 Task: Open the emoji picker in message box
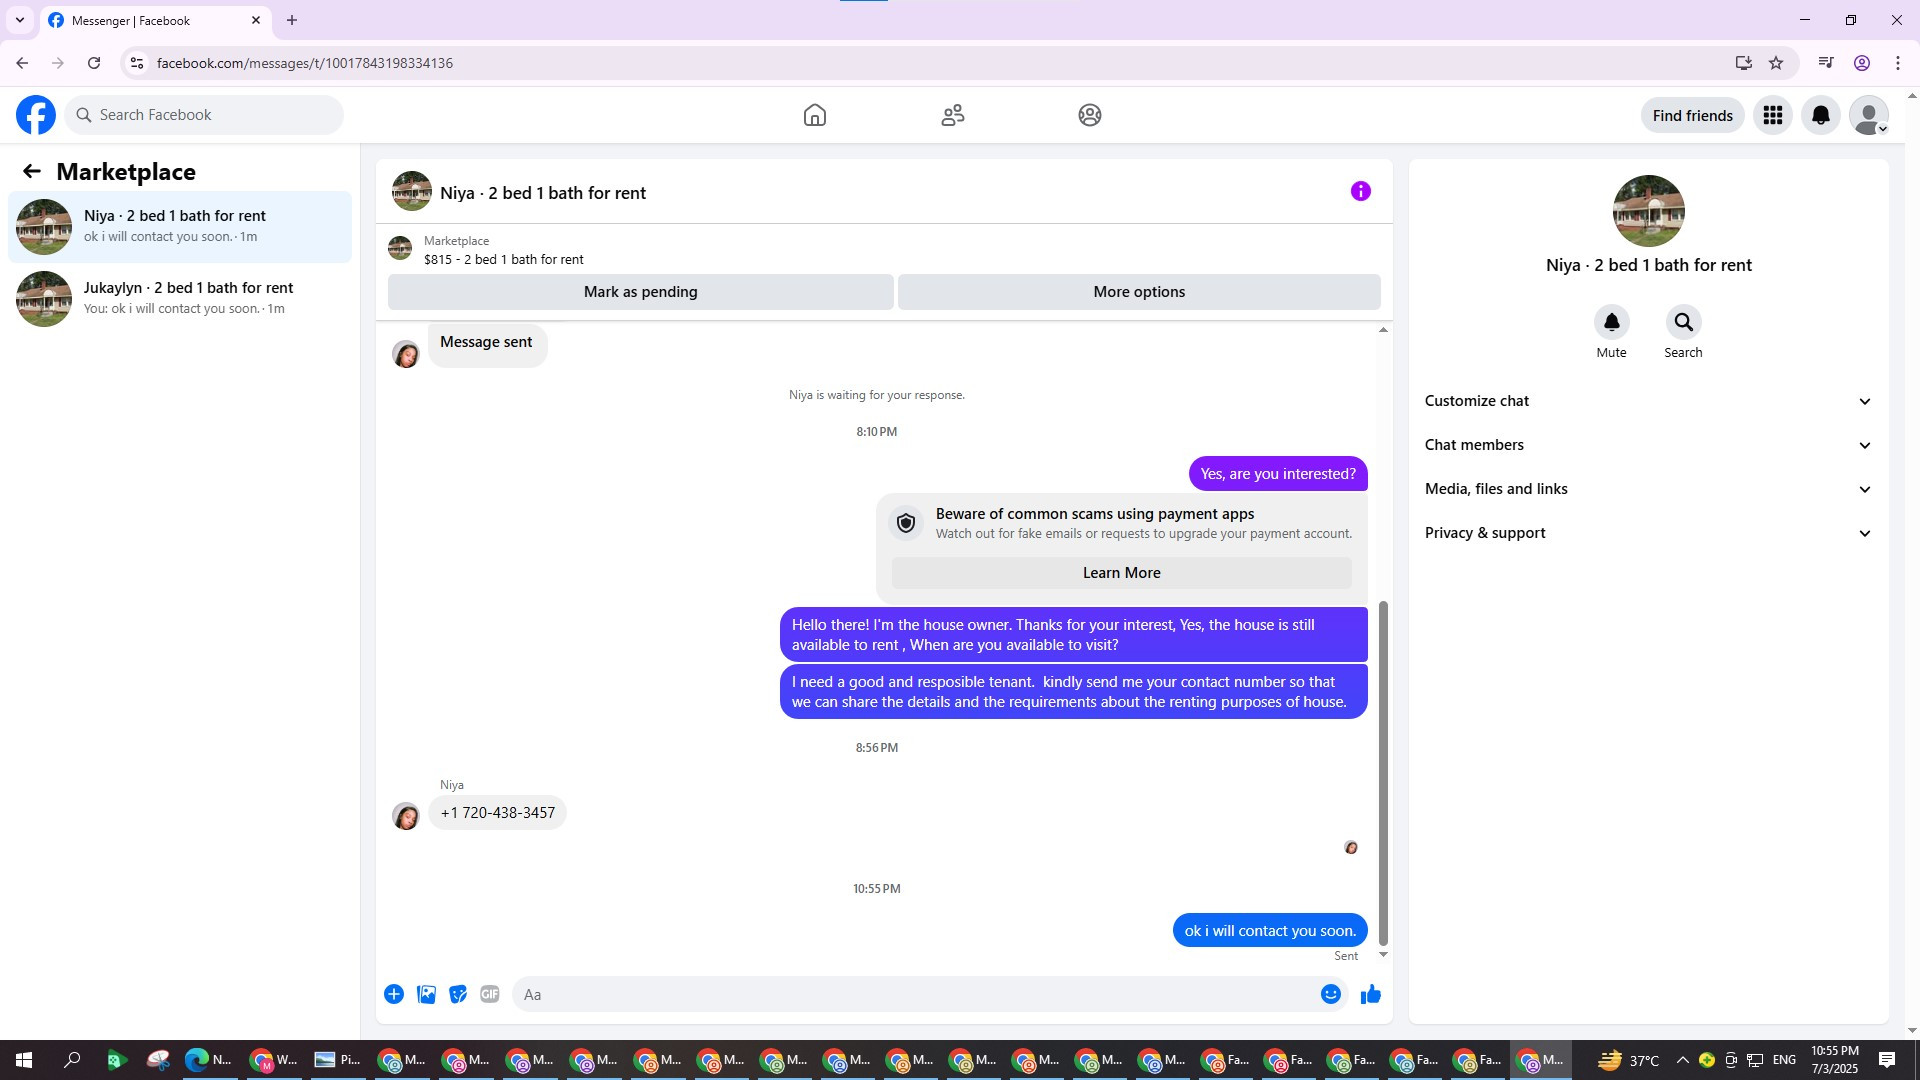click(x=1330, y=994)
